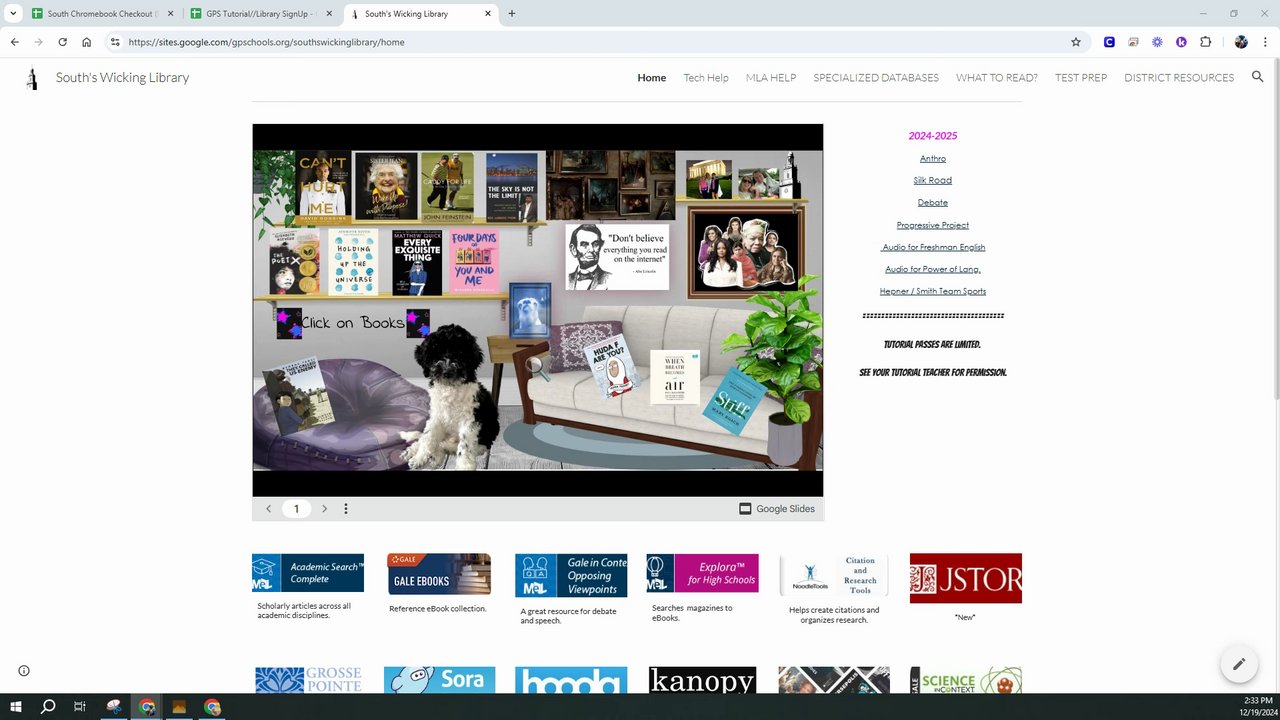Click the edit pencil floating button
This screenshot has width=1280, height=720.
1238,664
